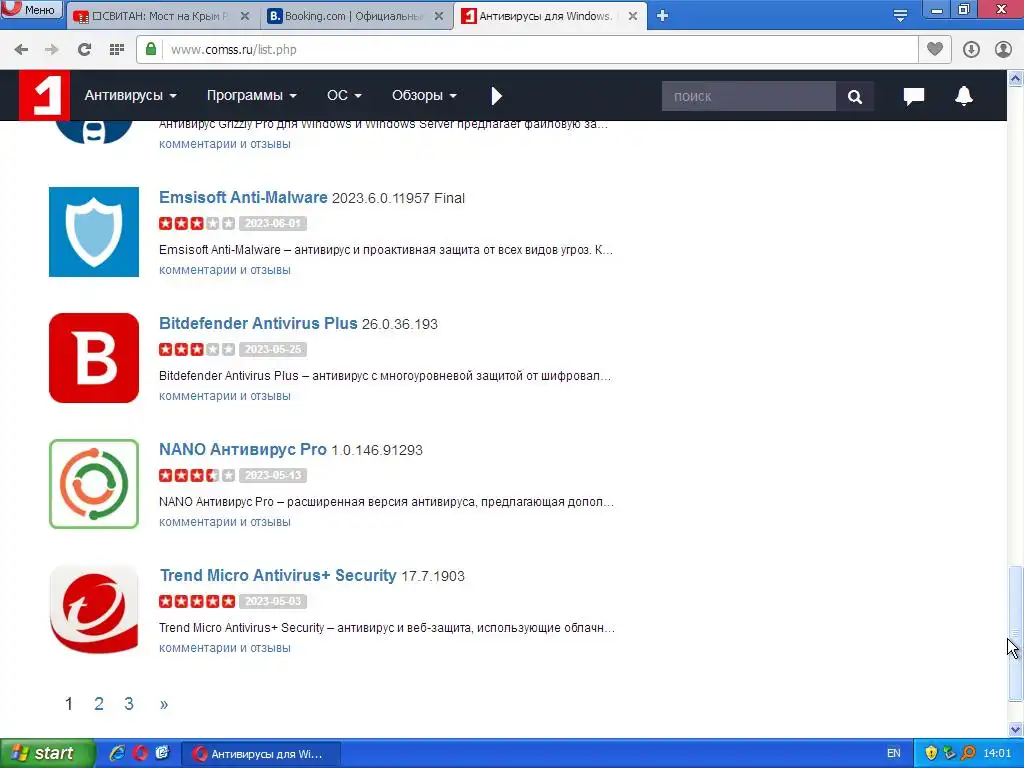Open комментарии и отзывы for Grizzly Pro
Screen dimensions: 1024x768
point(225,144)
